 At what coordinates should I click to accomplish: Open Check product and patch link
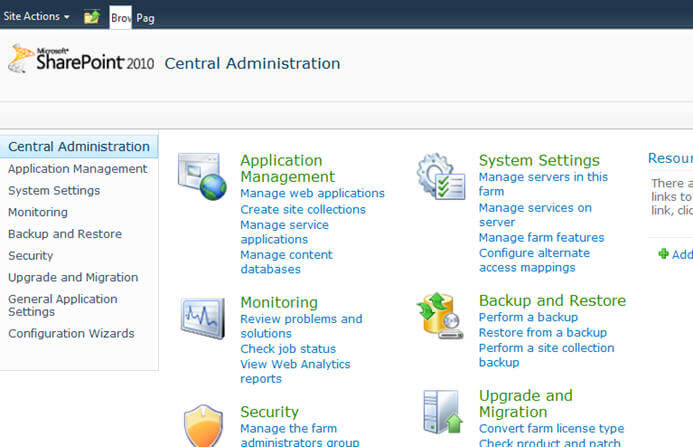pos(550,443)
